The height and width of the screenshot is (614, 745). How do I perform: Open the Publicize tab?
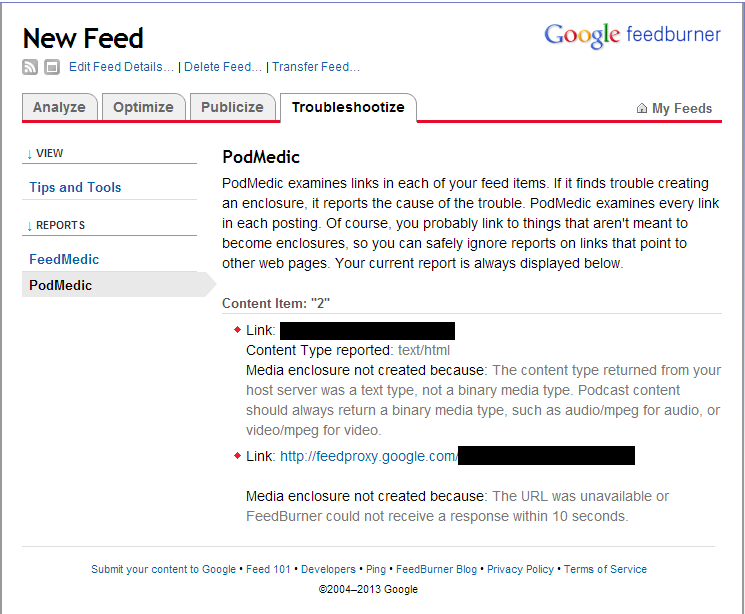(232, 107)
